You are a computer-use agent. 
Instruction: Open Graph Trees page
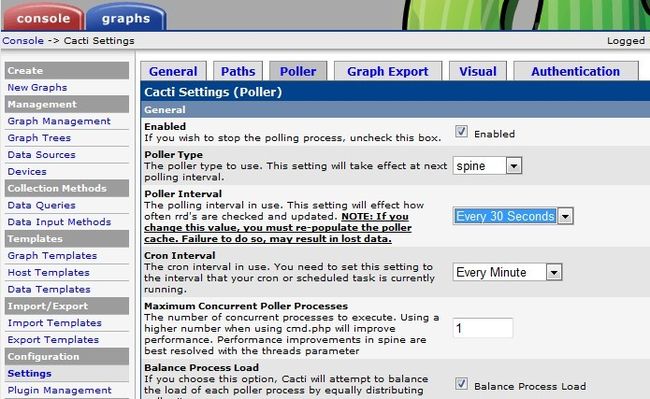(x=39, y=138)
